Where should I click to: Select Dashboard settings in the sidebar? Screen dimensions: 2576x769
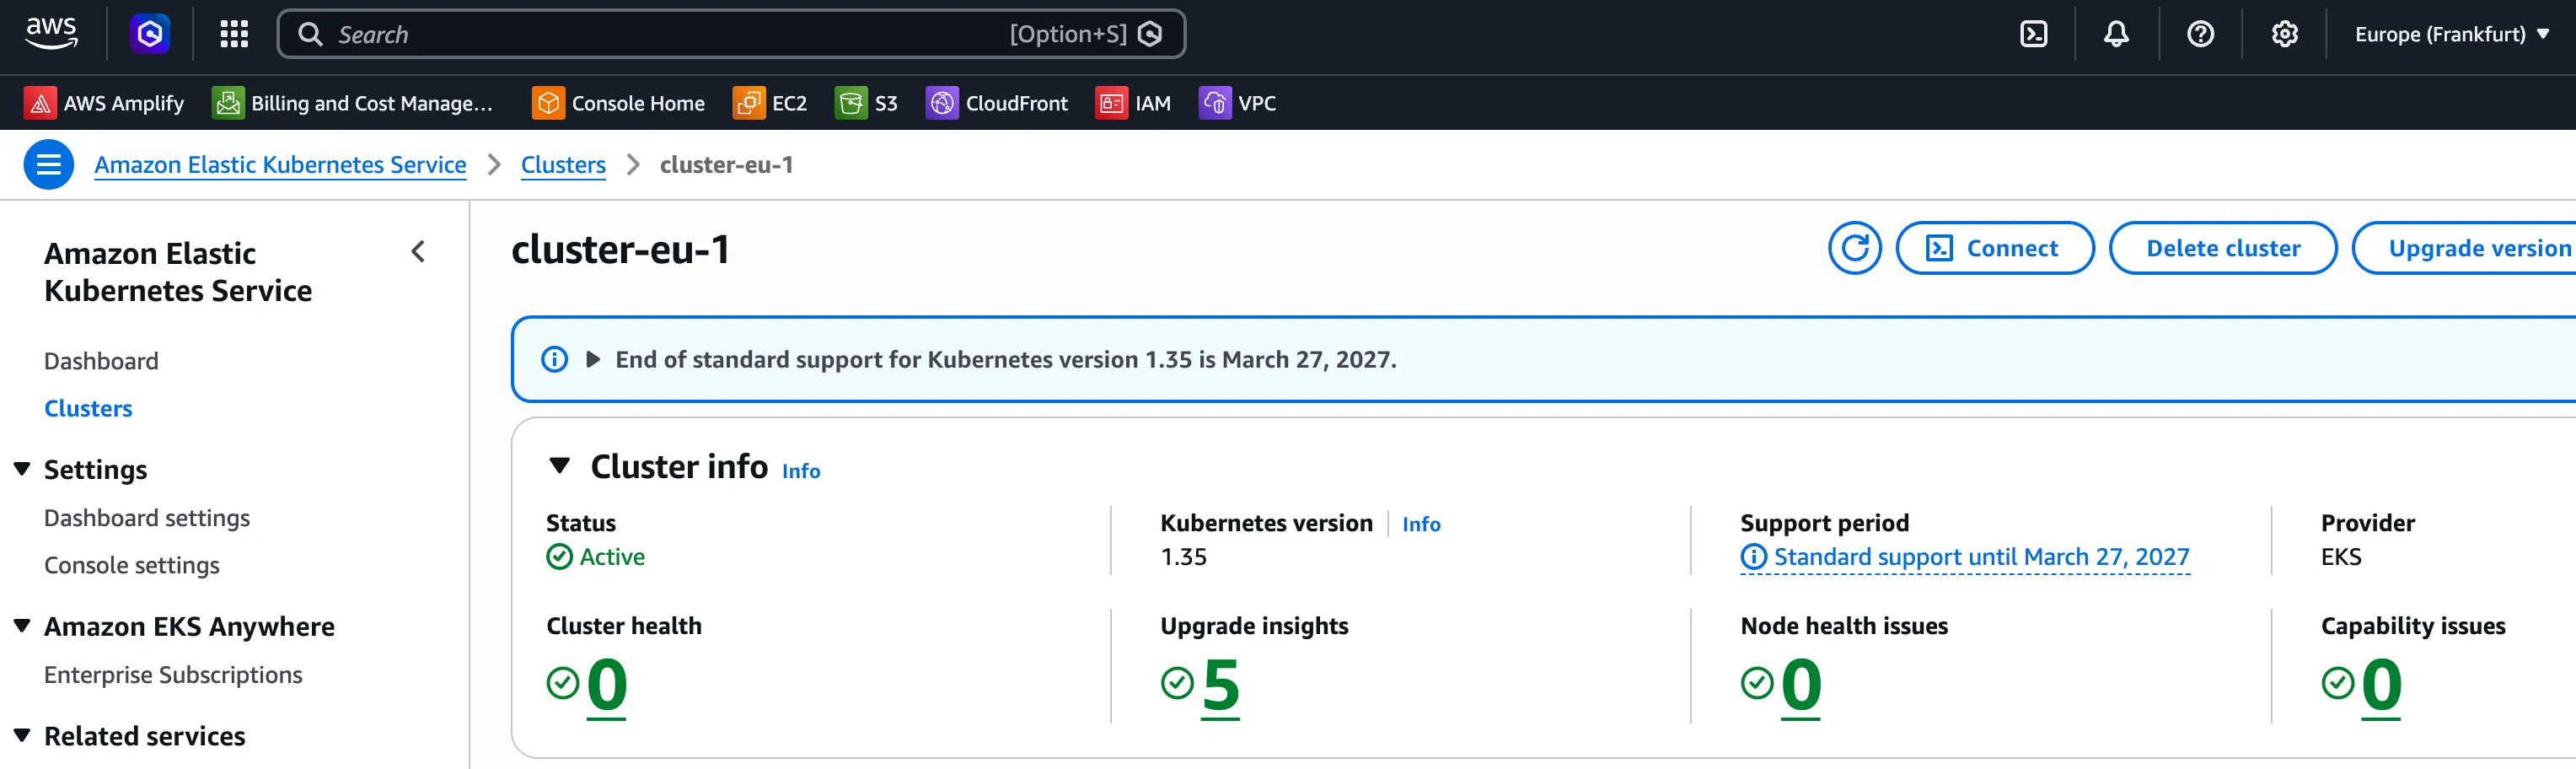click(x=147, y=518)
